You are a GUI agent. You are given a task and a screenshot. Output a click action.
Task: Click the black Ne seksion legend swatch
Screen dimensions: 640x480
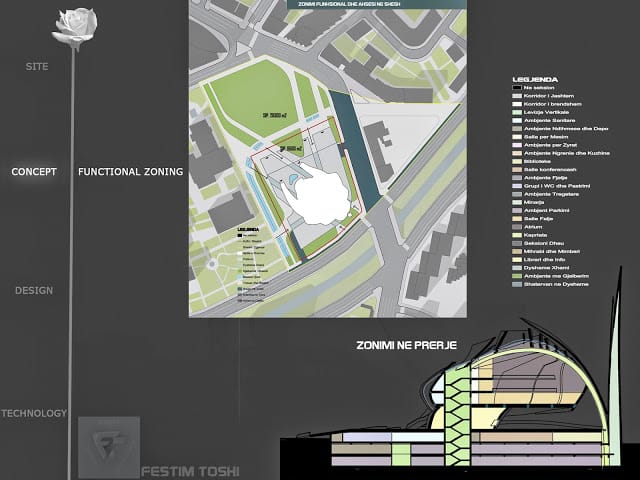(x=517, y=88)
